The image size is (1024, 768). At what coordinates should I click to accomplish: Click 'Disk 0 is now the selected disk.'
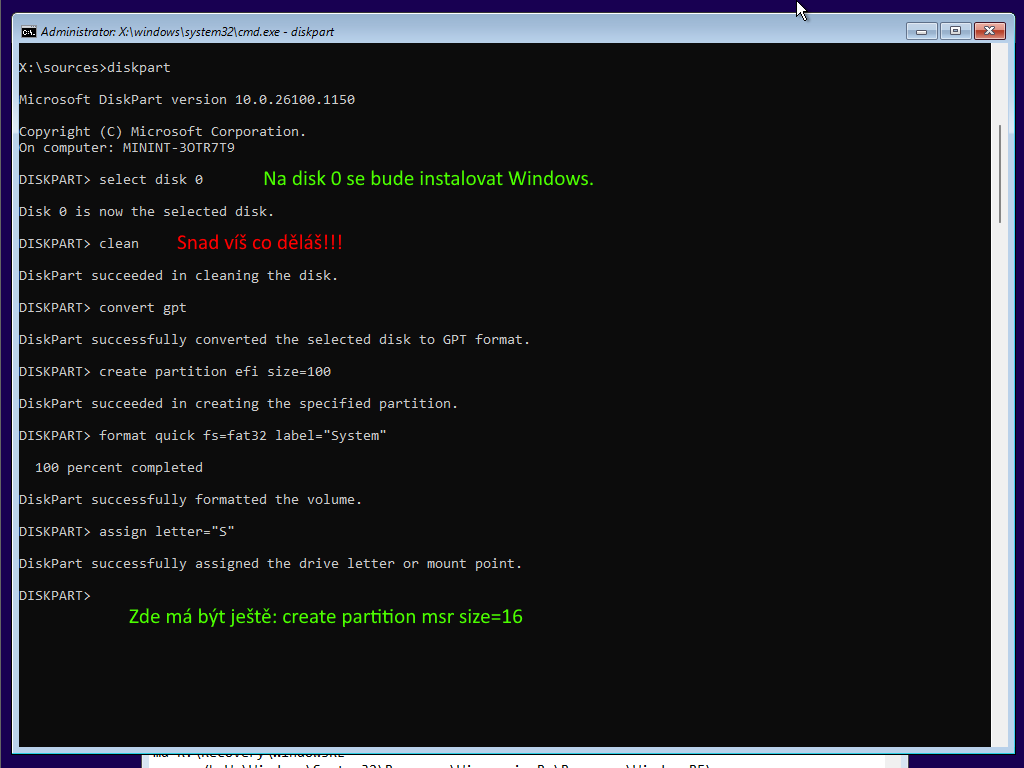(x=146, y=211)
